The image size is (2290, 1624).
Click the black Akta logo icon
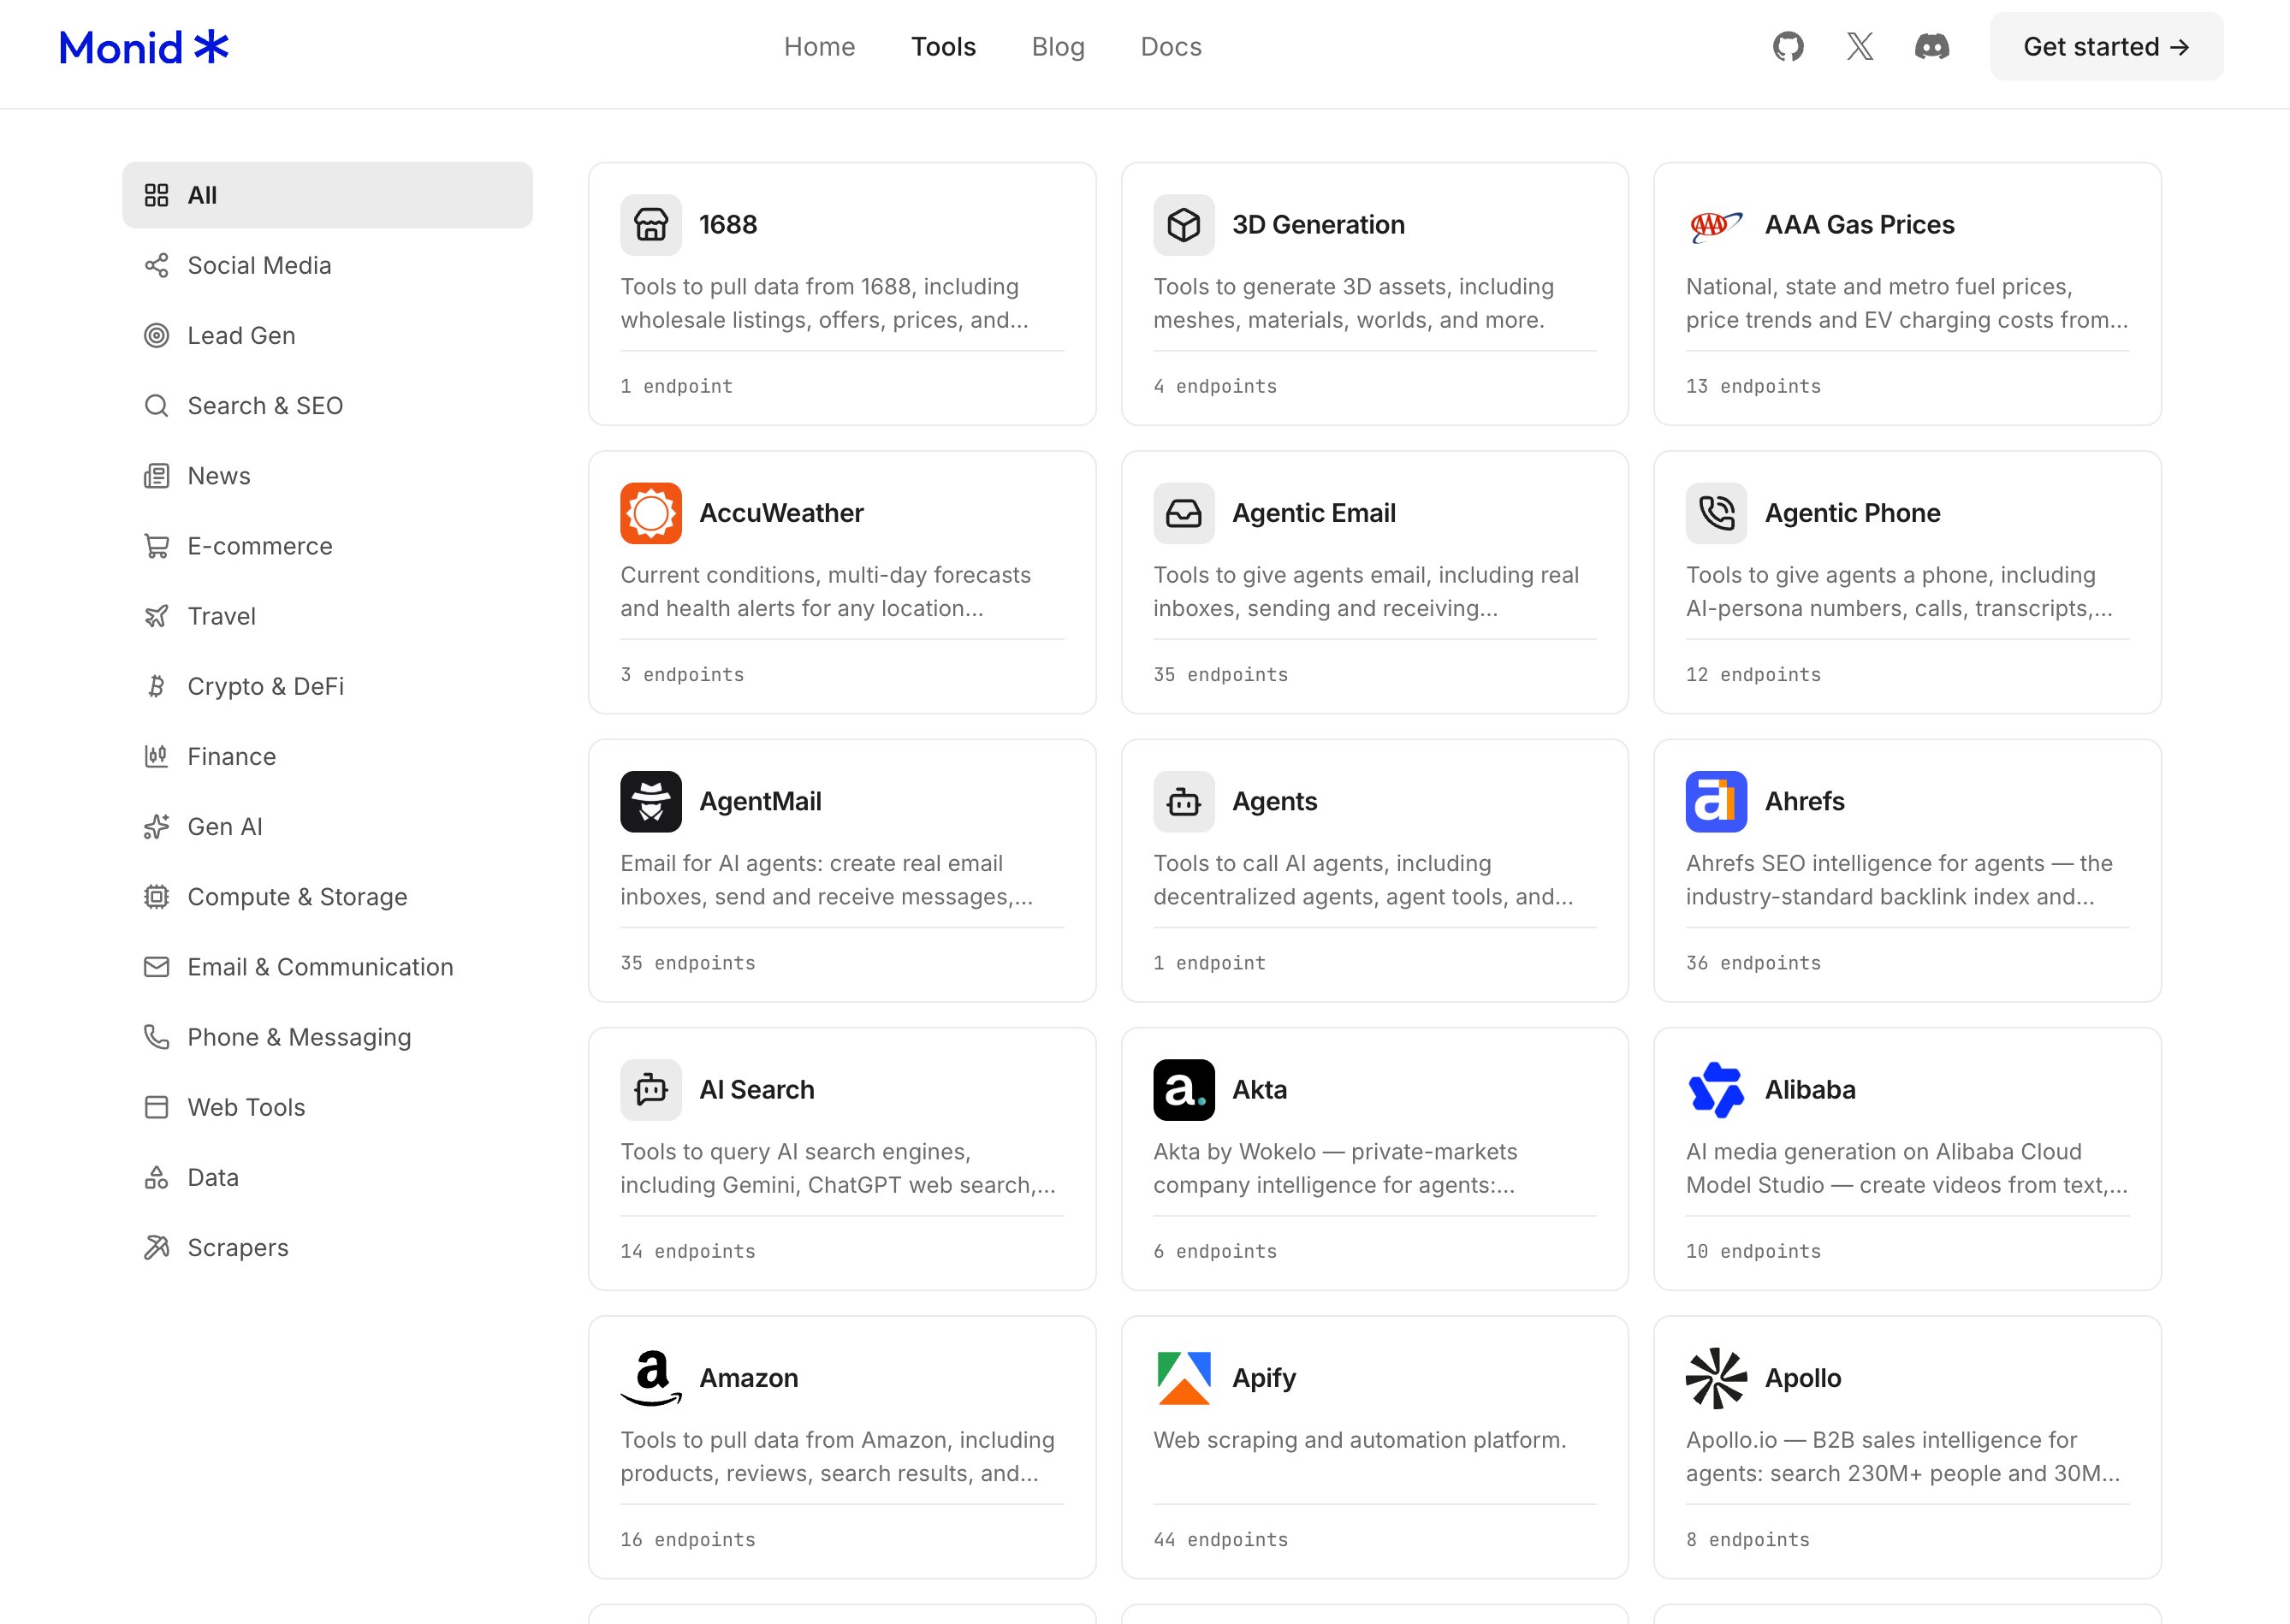[x=1184, y=1089]
